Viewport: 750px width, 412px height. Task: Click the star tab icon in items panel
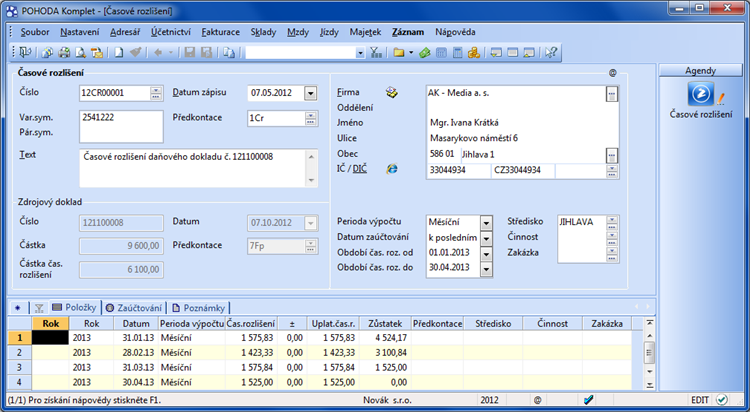(x=18, y=308)
